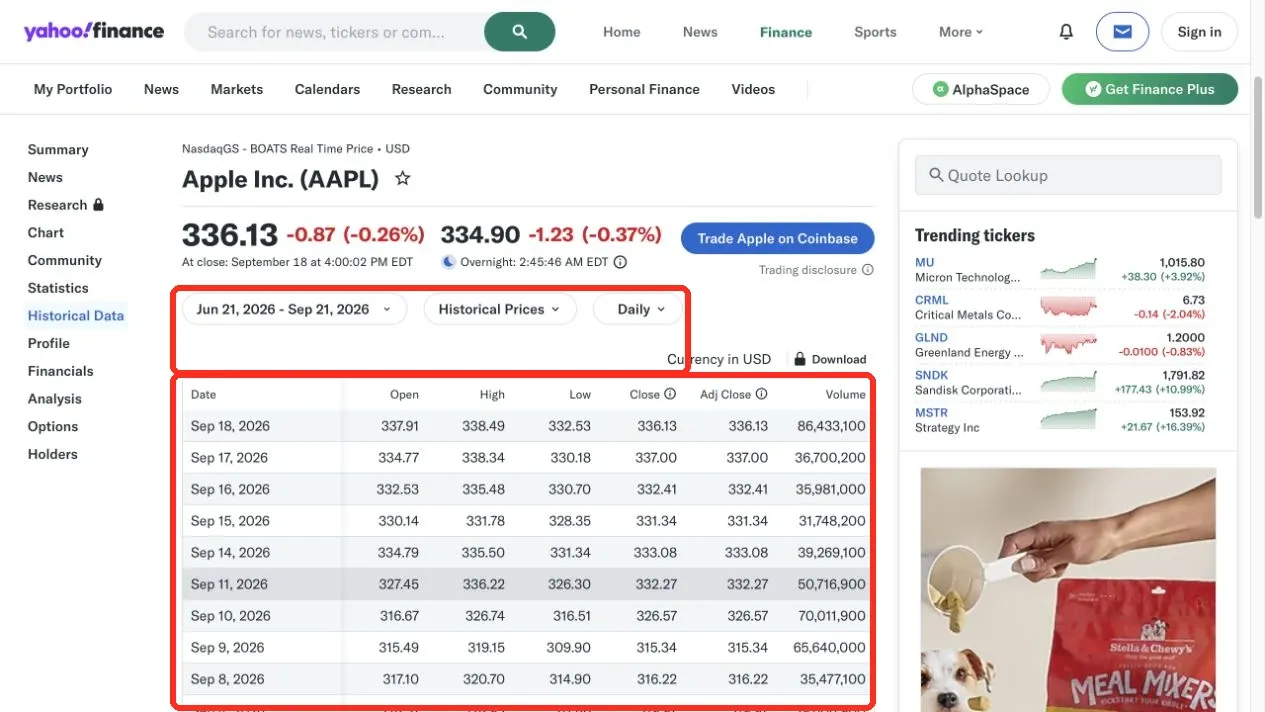
Task: Open the MU sparkline chart
Action: 1068,269
